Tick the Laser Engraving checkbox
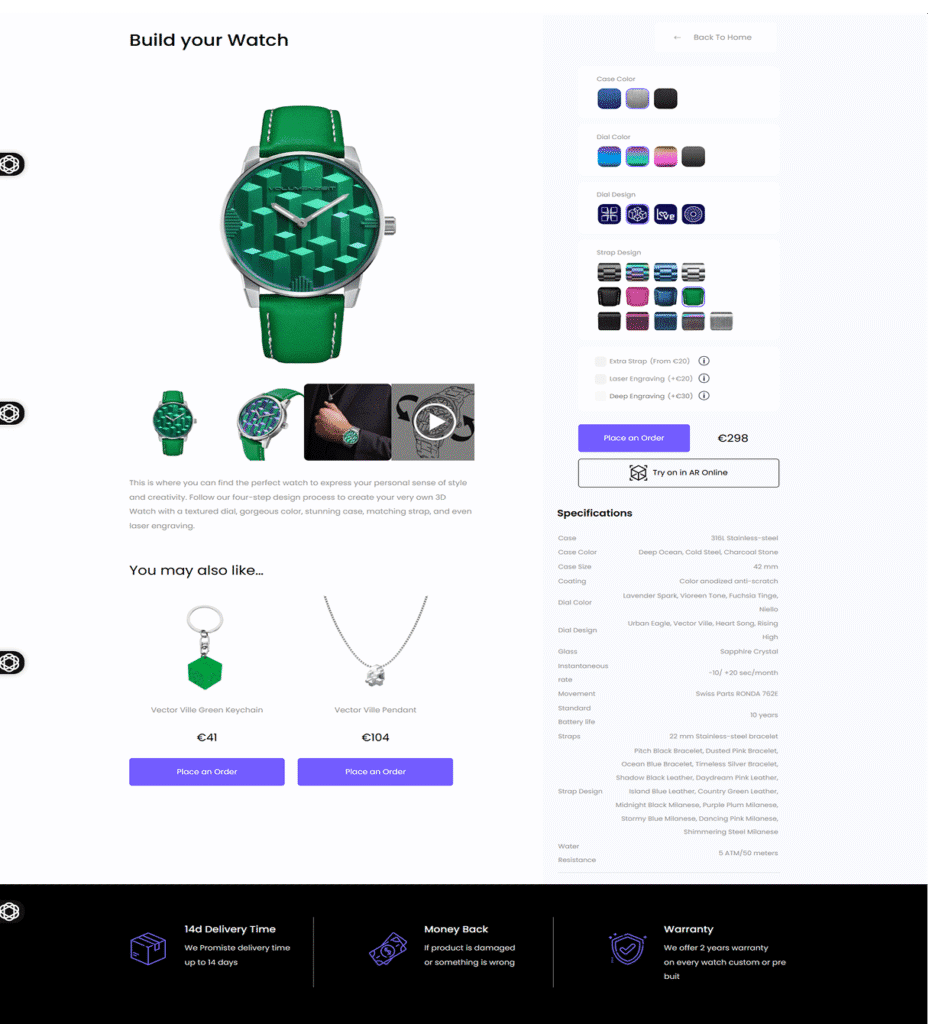This screenshot has width=932, height=1024. [x=600, y=379]
